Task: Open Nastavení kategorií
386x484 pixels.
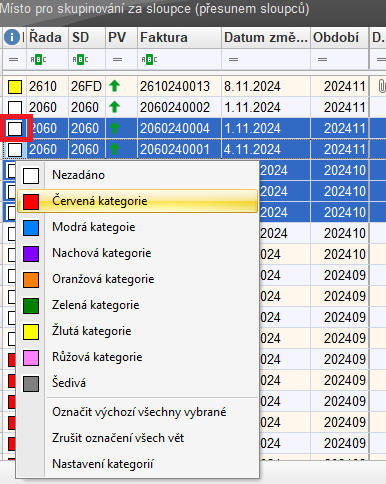Action: 137,464
